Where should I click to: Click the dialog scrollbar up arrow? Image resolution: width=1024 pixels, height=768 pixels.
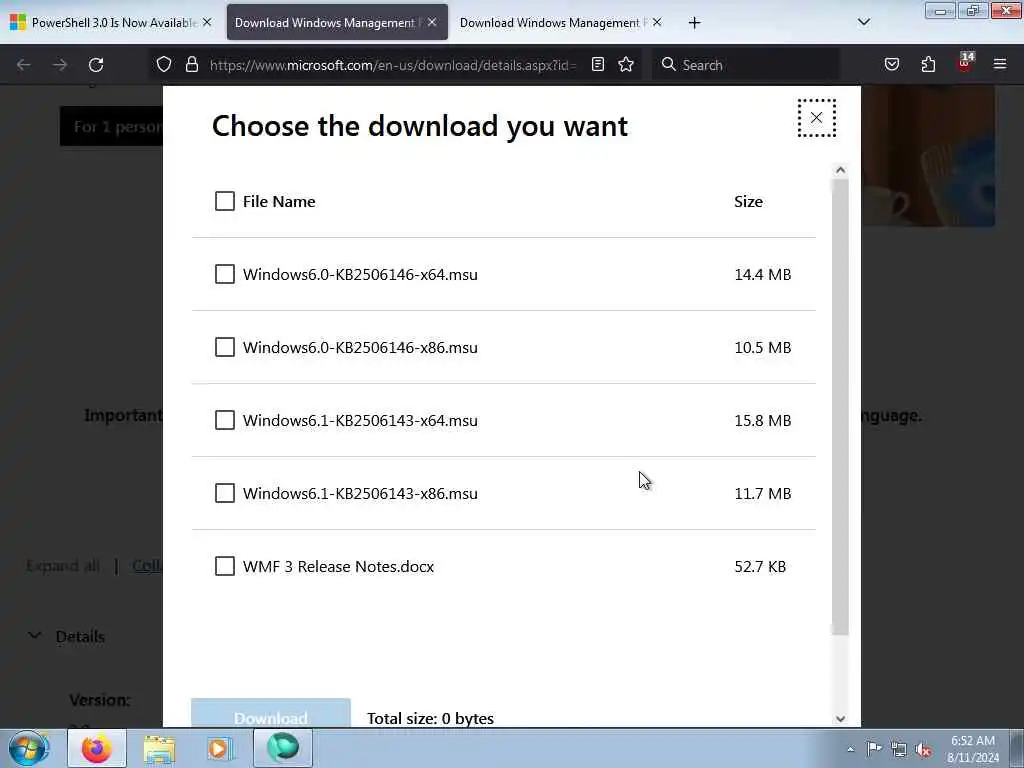point(840,170)
